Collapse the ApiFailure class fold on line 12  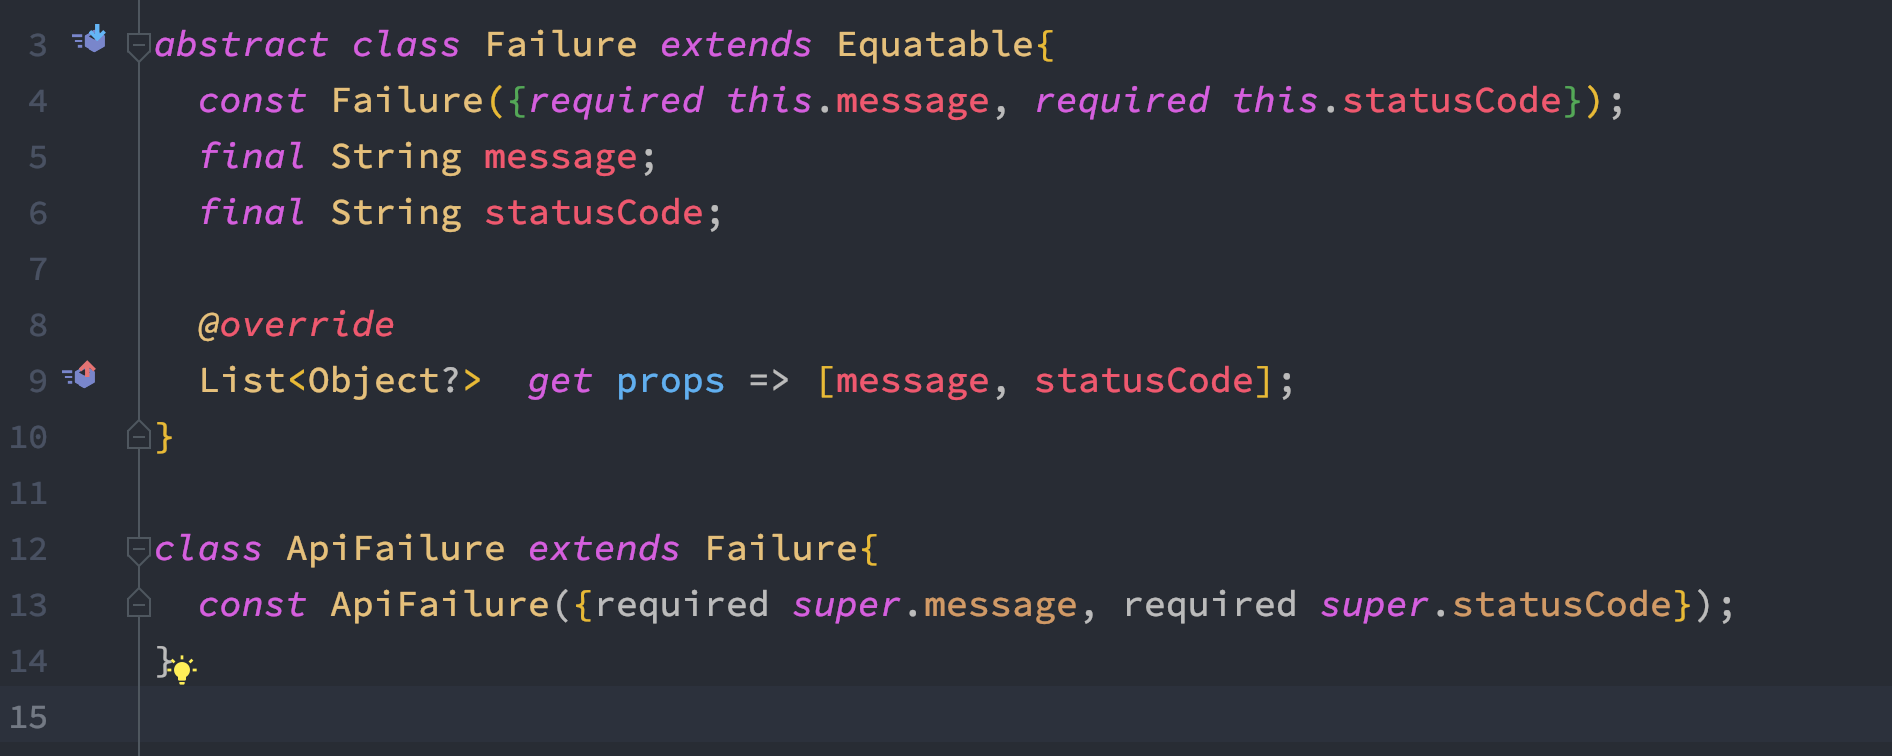(138, 550)
